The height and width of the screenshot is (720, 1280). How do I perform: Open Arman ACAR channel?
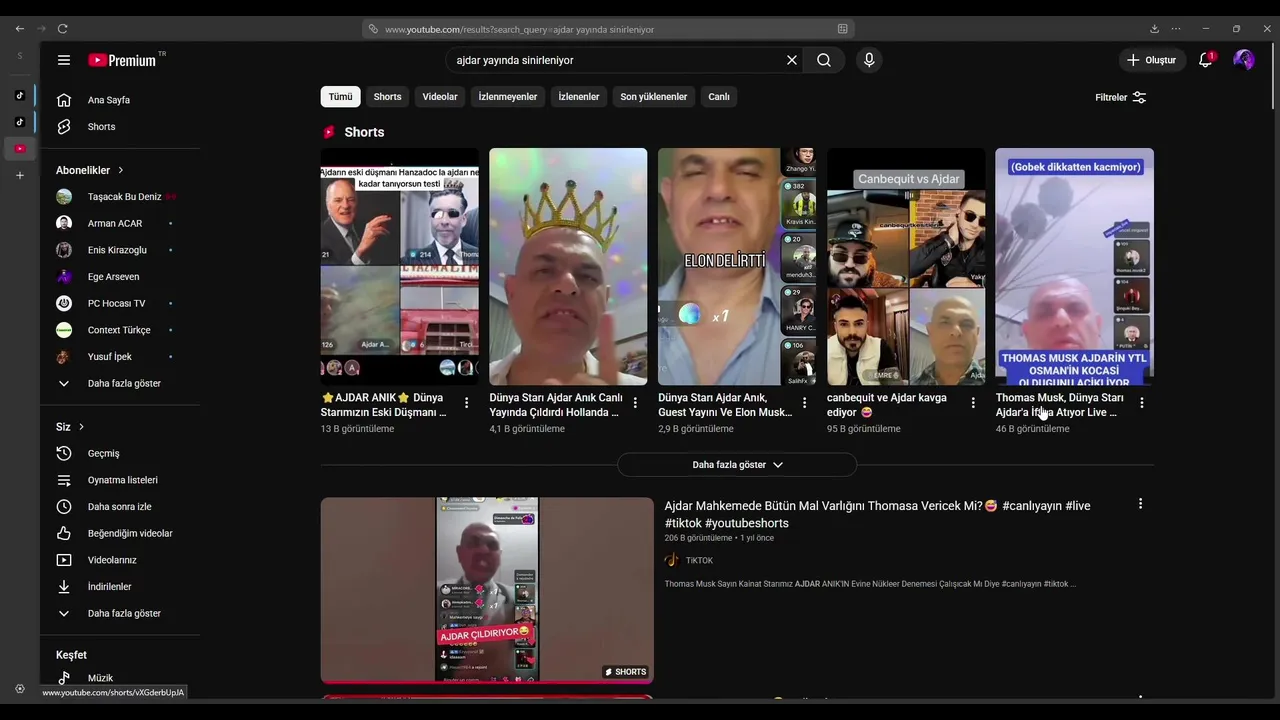pos(117,224)
